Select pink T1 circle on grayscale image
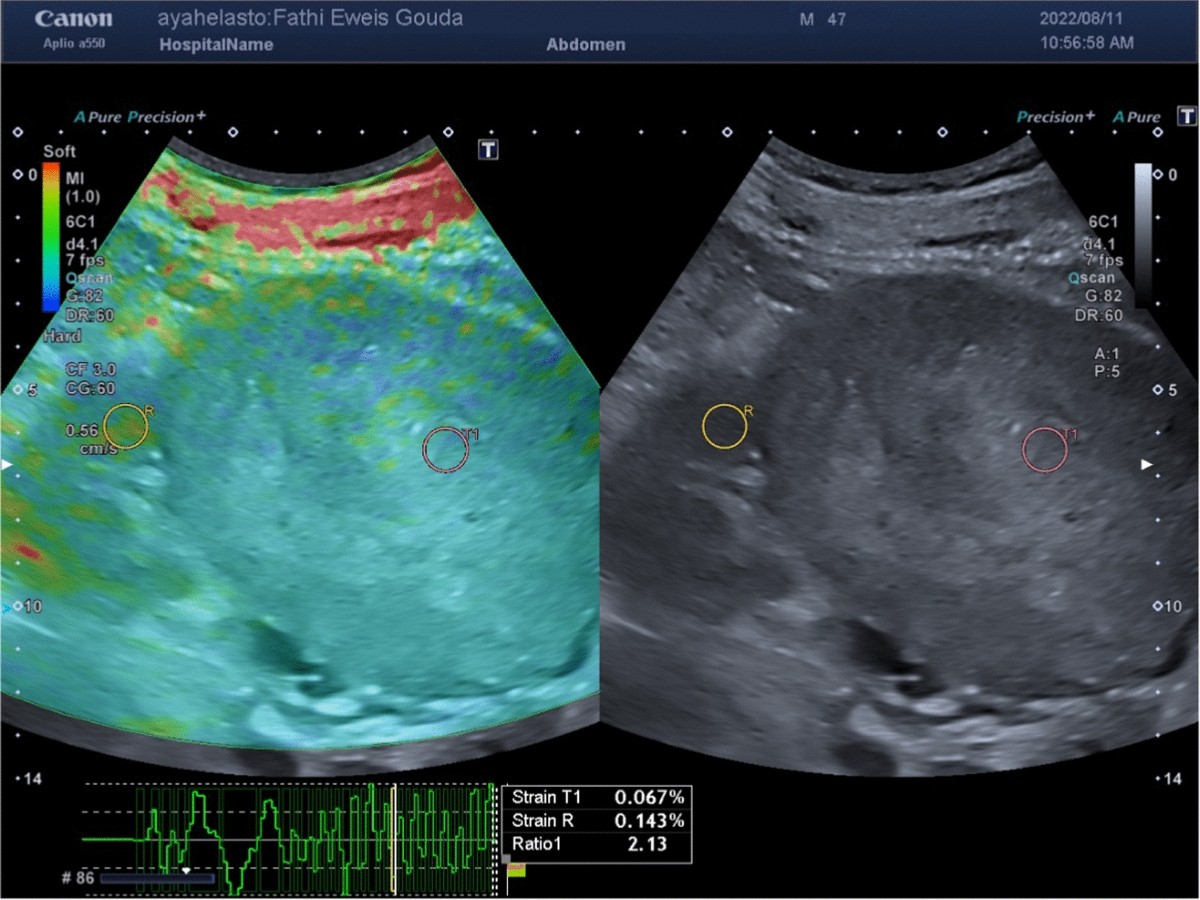This screenshot has width=1200, height=900. (x=1044, y=449)
